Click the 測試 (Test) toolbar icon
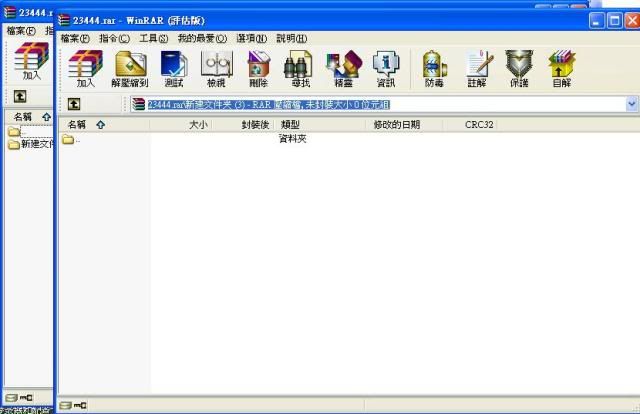Screen dimensions: 640x414 pos(174,68)
